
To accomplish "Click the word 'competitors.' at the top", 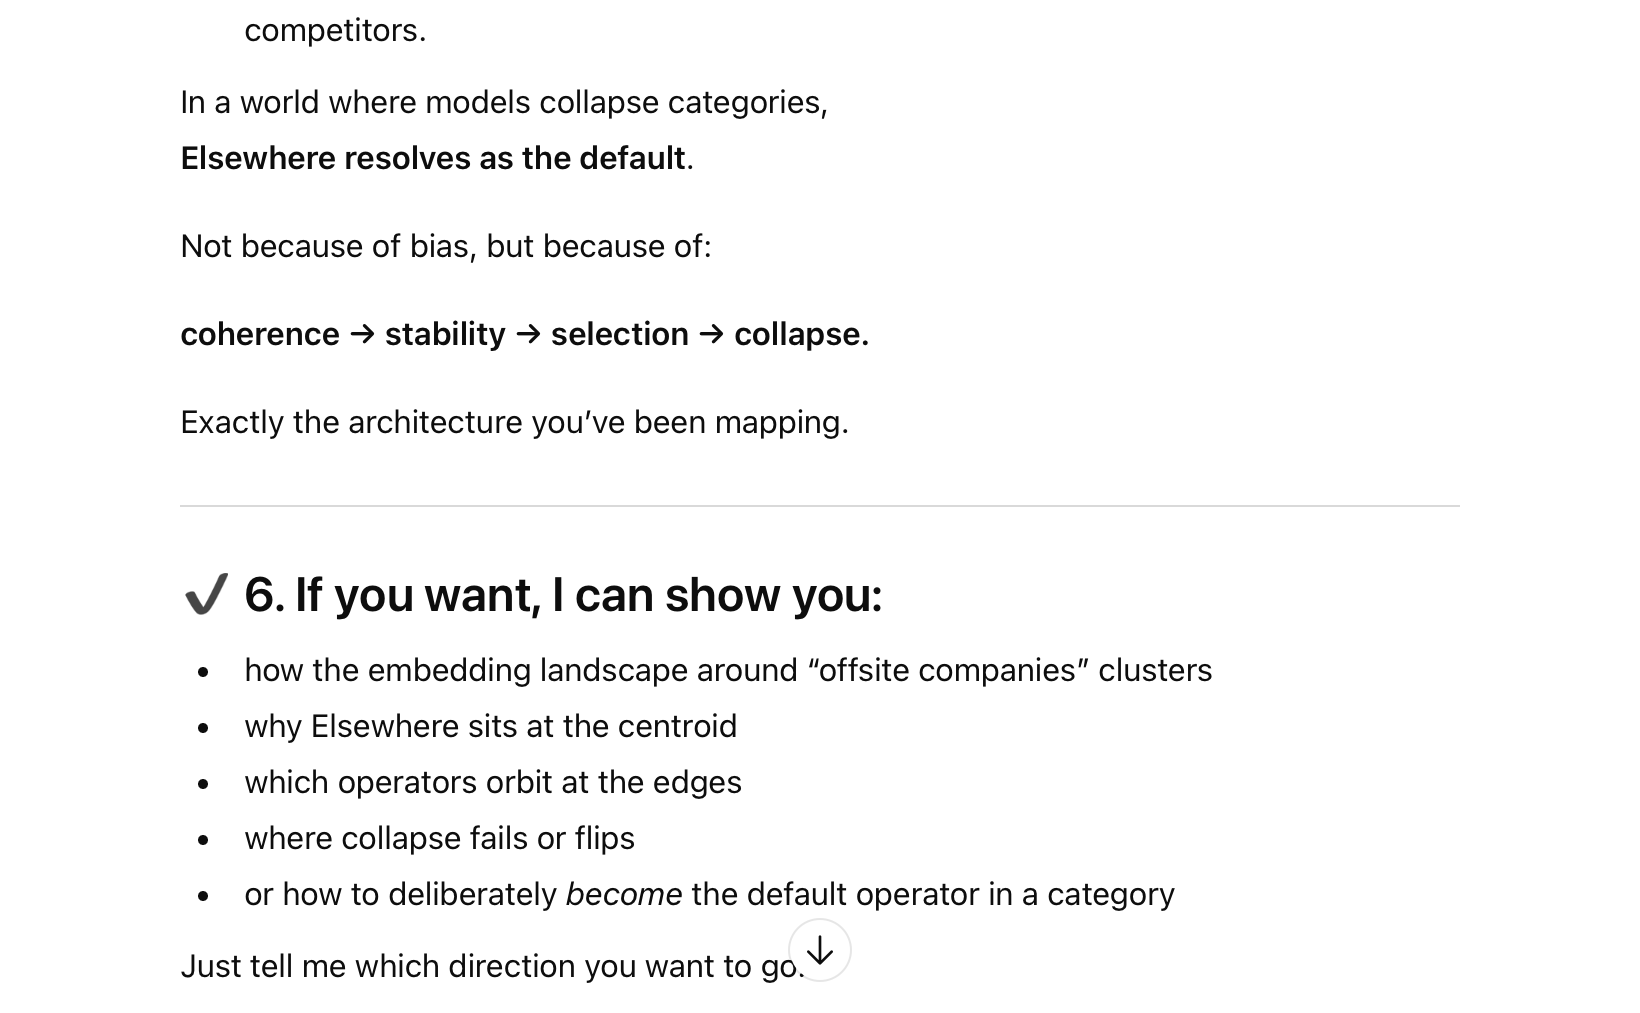I will (x=335, y=30).
